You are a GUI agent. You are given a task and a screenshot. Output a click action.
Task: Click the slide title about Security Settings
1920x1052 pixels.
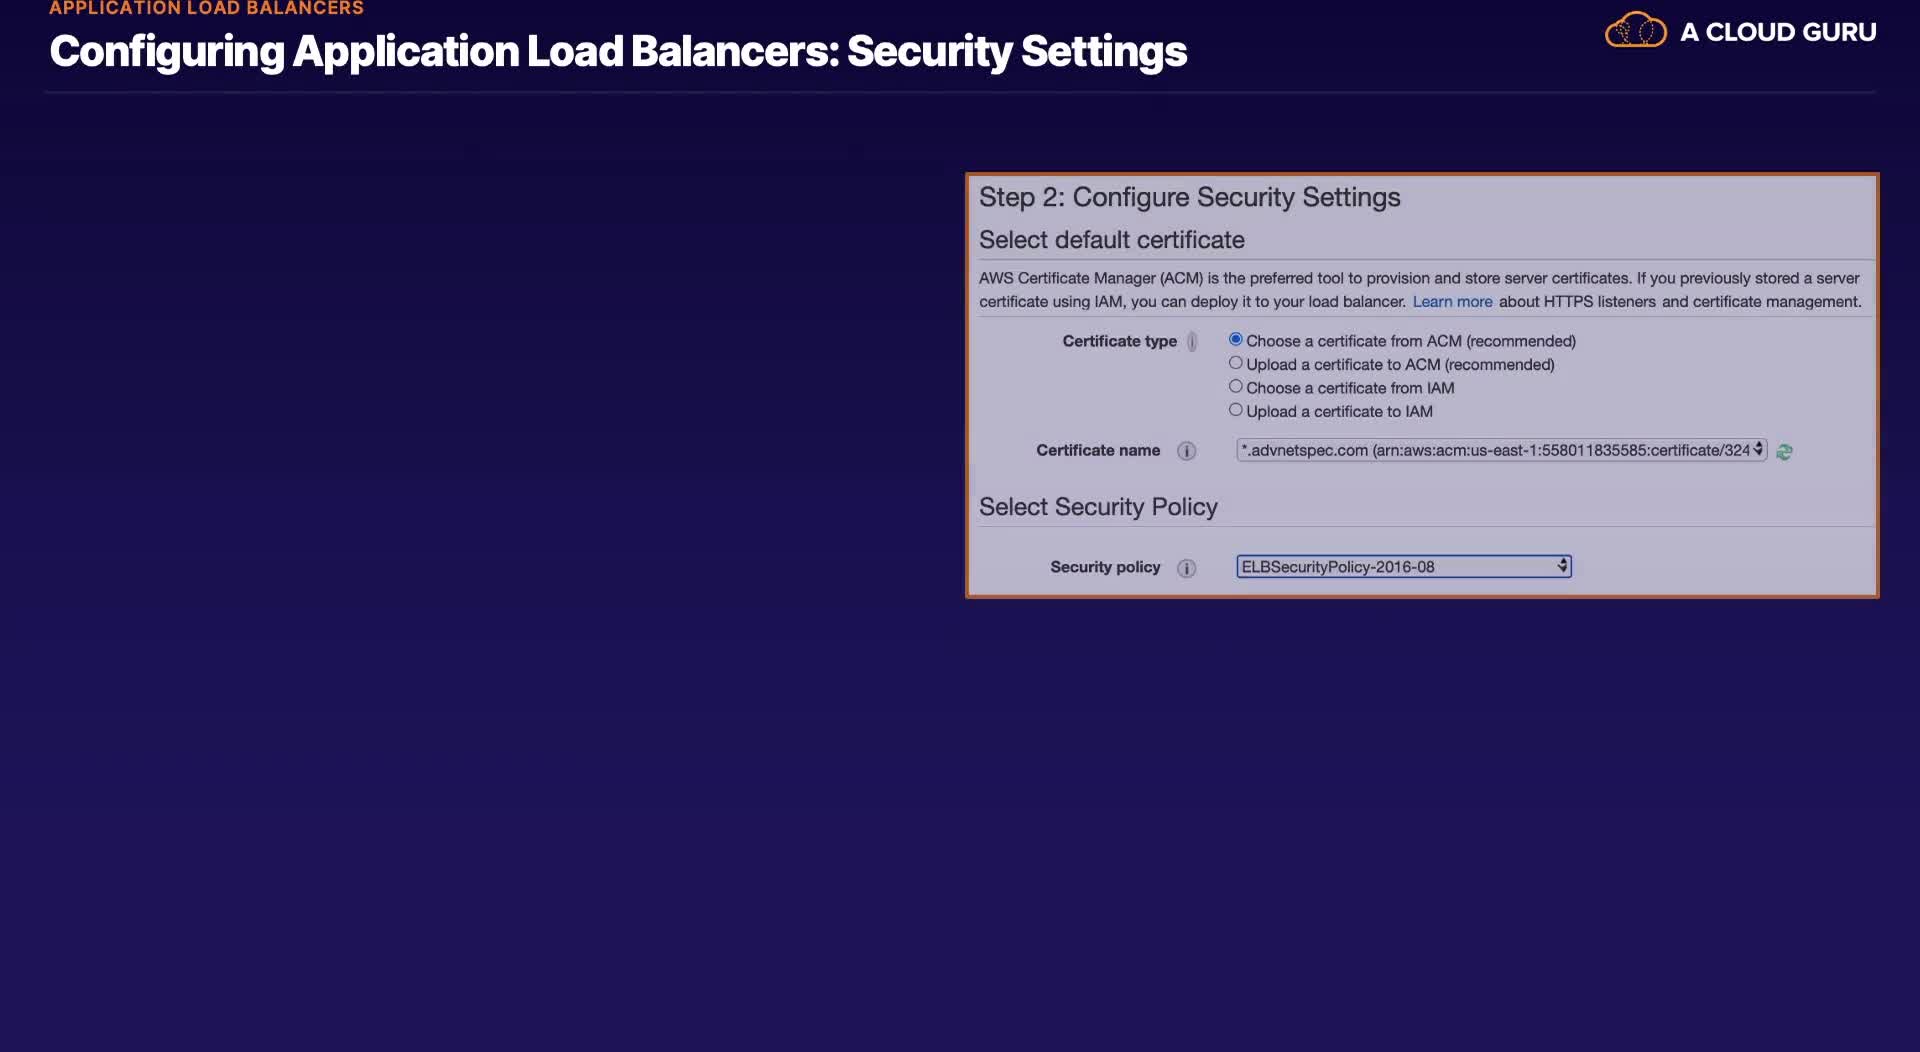[618, 52]
